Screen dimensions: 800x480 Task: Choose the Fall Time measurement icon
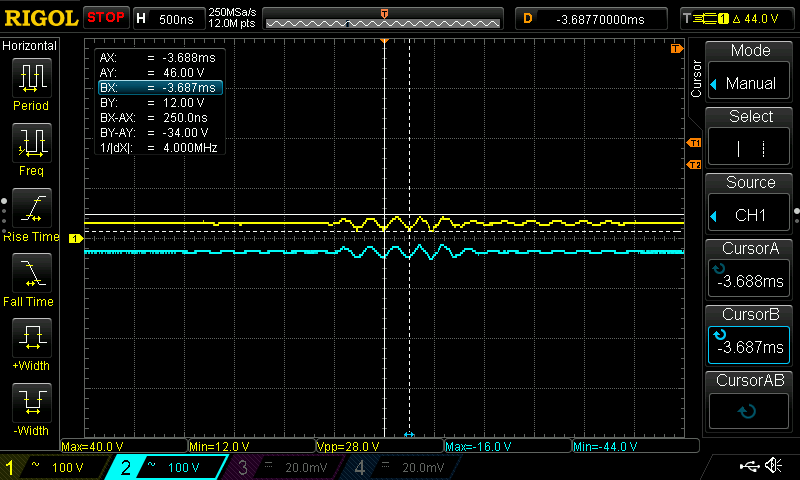[31, 275]
